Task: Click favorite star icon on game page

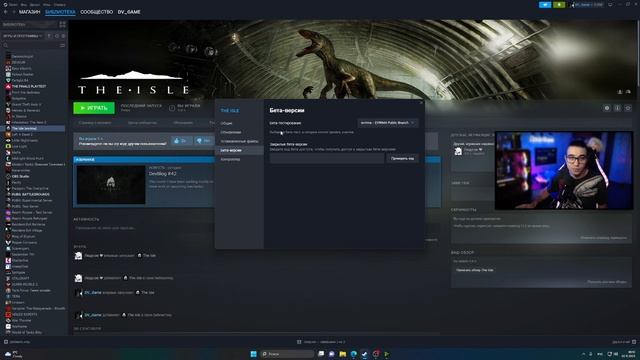Action: pos(628,108)
